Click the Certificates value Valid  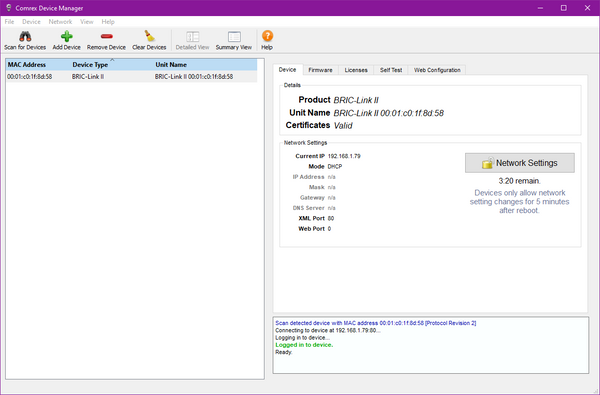click(343, 126)
